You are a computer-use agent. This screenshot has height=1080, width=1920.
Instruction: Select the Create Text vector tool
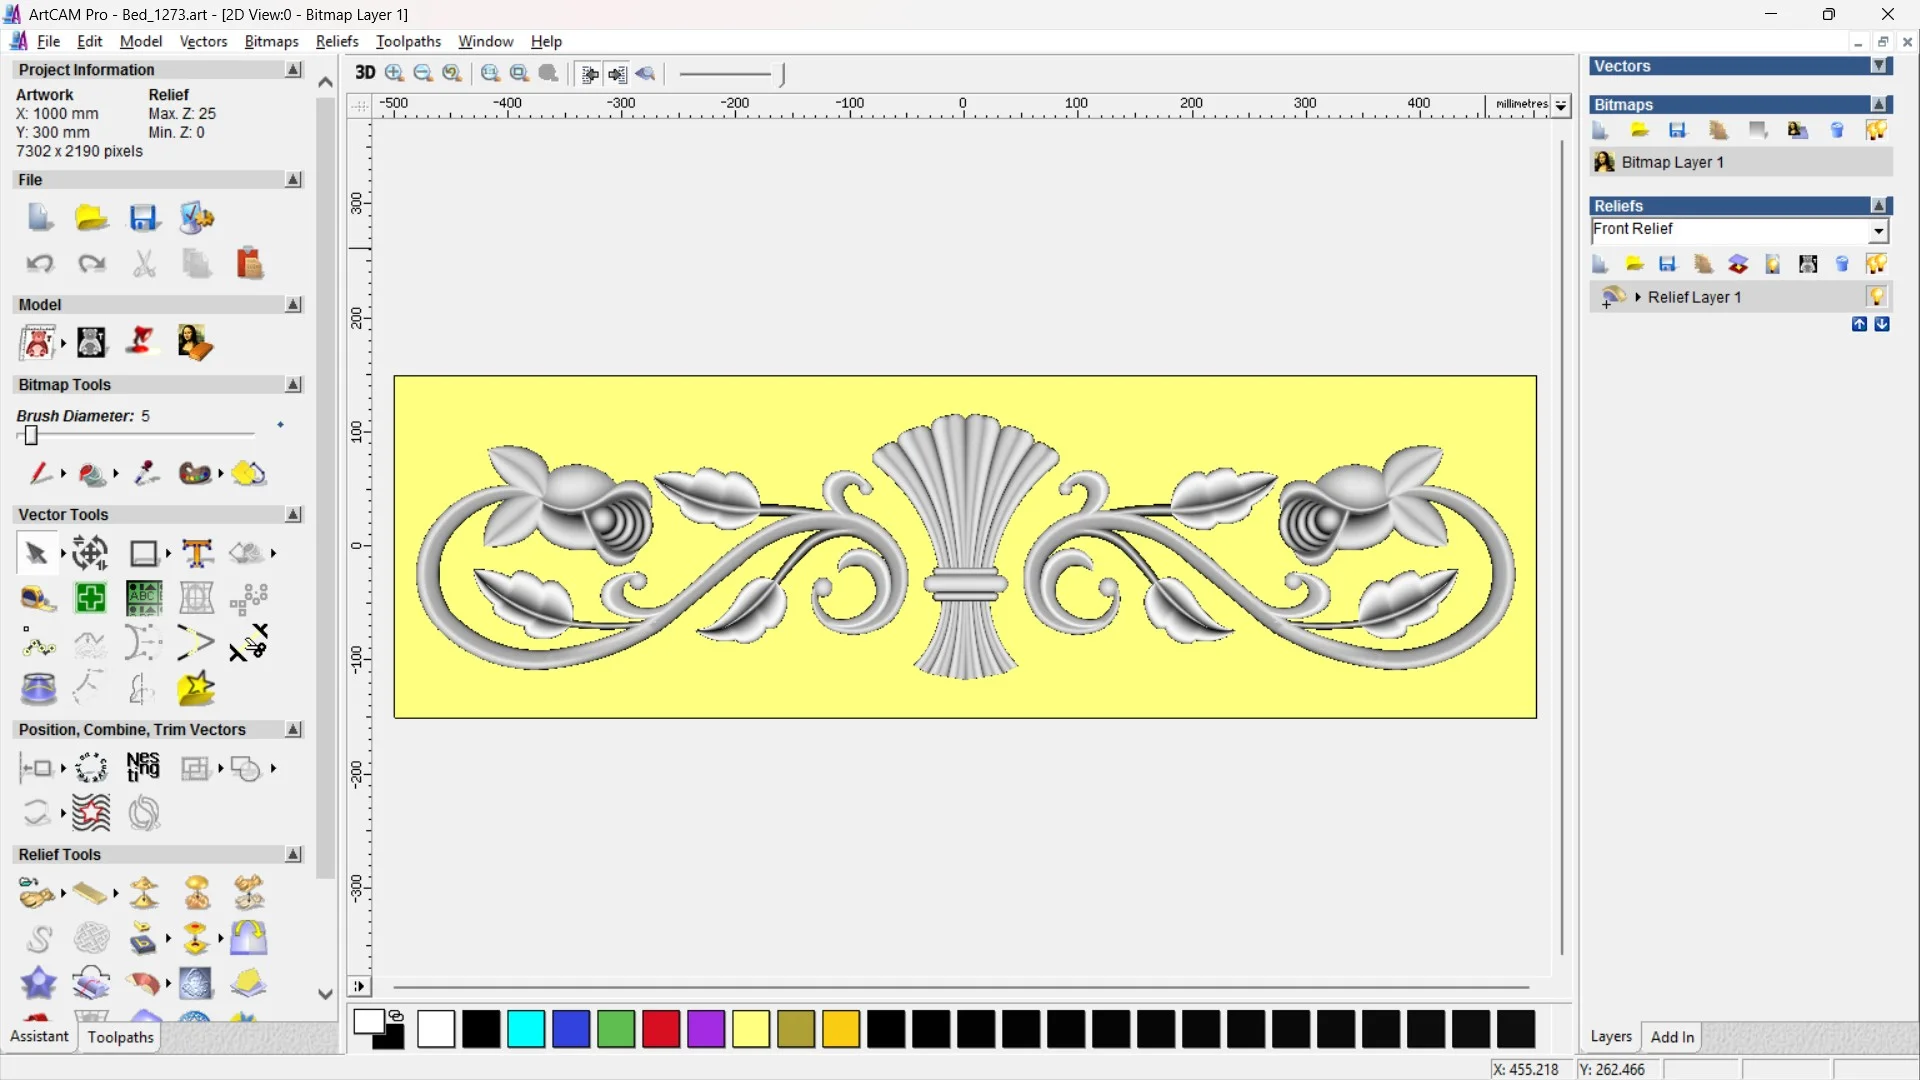pyautogui.click(x=197, y=553)
